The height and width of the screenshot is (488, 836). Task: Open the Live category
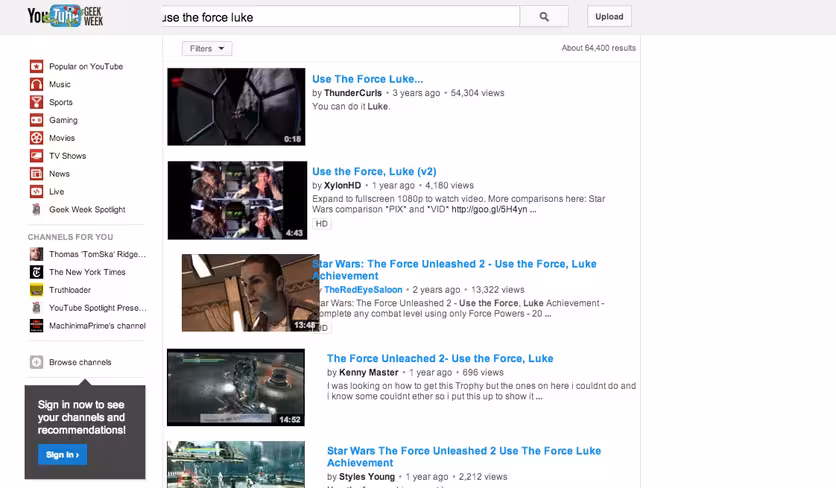point(57,191)
